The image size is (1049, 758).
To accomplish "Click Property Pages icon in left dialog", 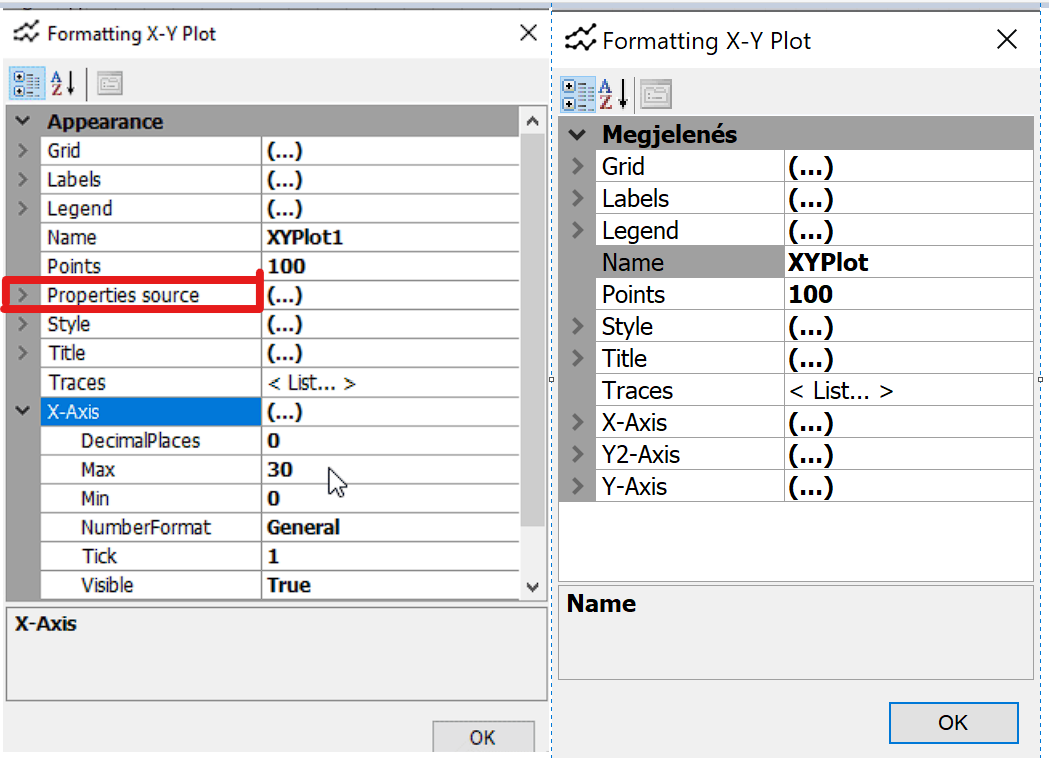I will click(110, 84).
